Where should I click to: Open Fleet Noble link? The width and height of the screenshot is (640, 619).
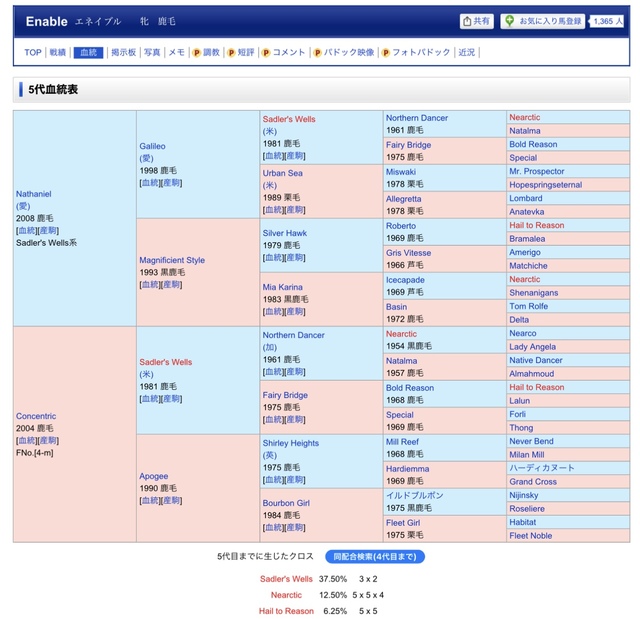click(531, 536)
